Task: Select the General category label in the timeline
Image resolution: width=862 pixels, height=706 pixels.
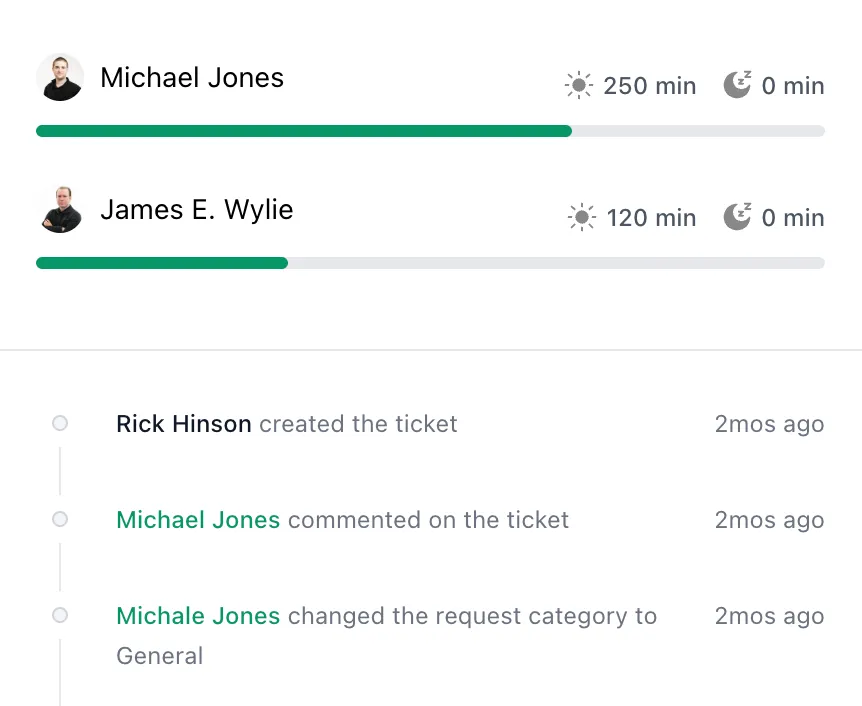Action: coord(160,655)
